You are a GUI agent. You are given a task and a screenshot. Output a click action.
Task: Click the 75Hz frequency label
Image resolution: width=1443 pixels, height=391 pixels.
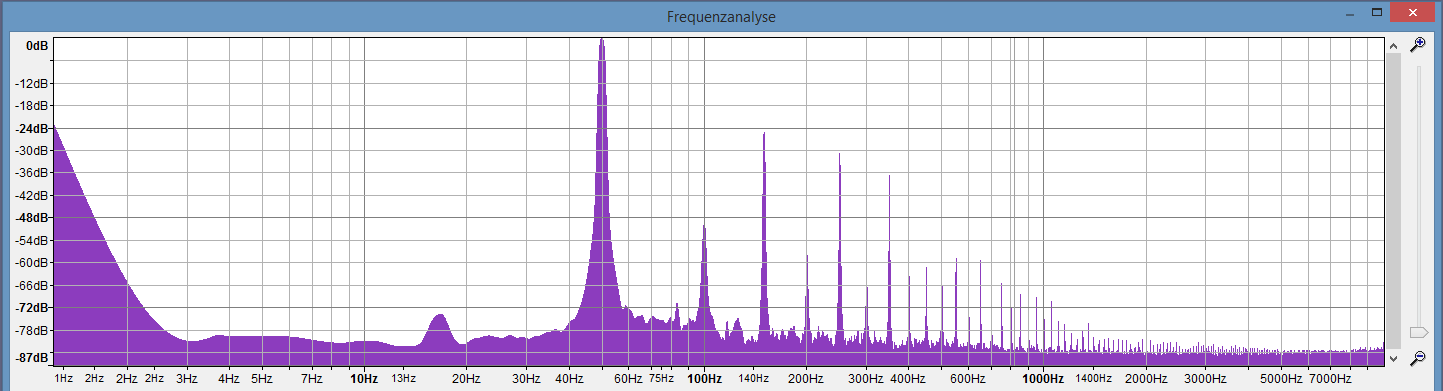(661, 379)
